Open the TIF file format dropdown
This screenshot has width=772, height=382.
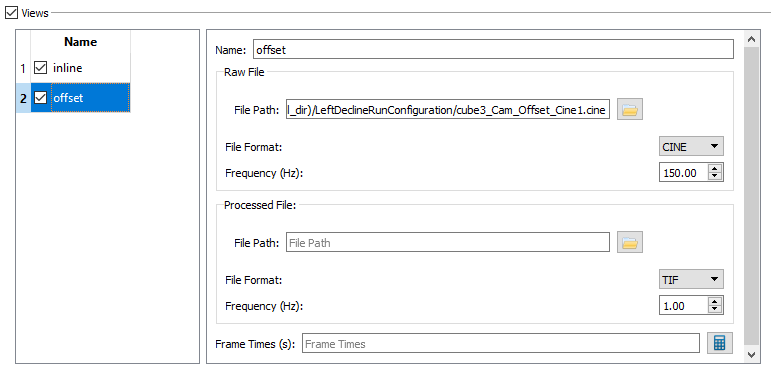691,279
